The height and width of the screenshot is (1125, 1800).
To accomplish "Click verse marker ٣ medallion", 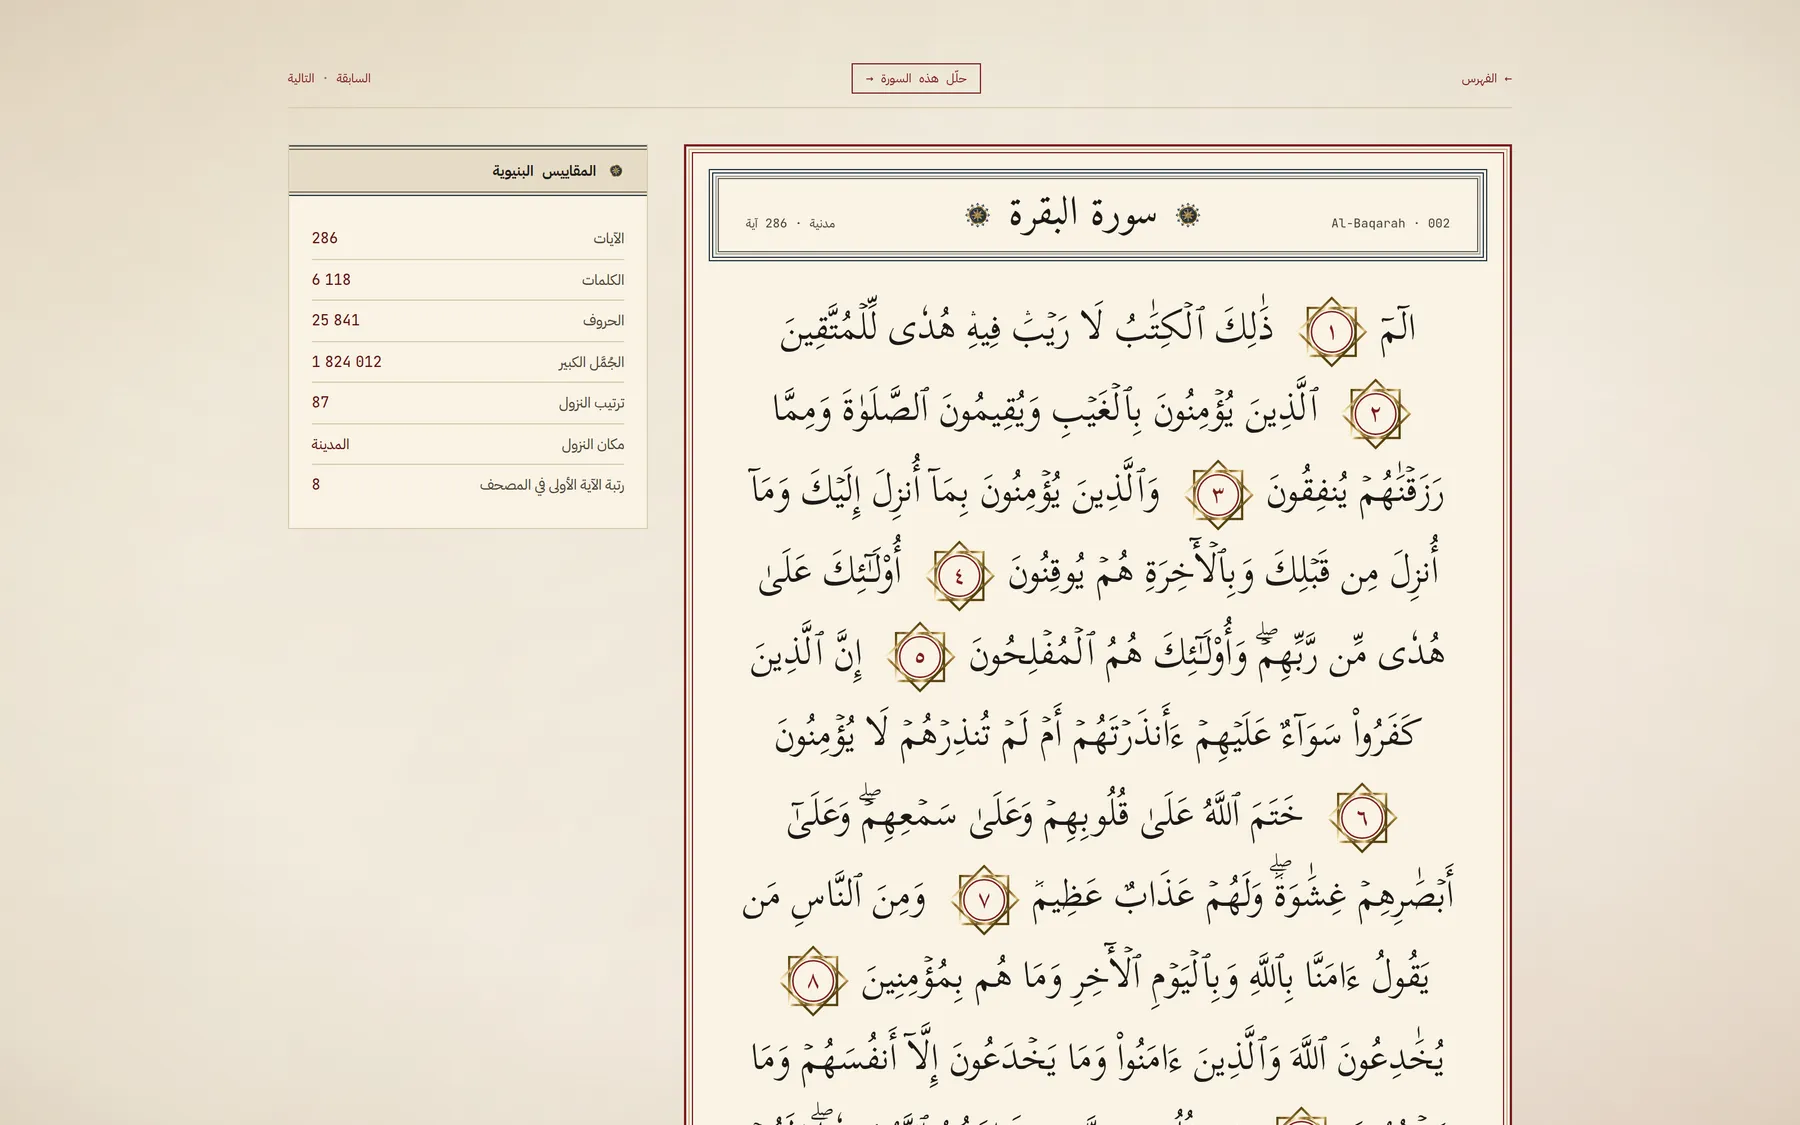I will point(1218,494).
